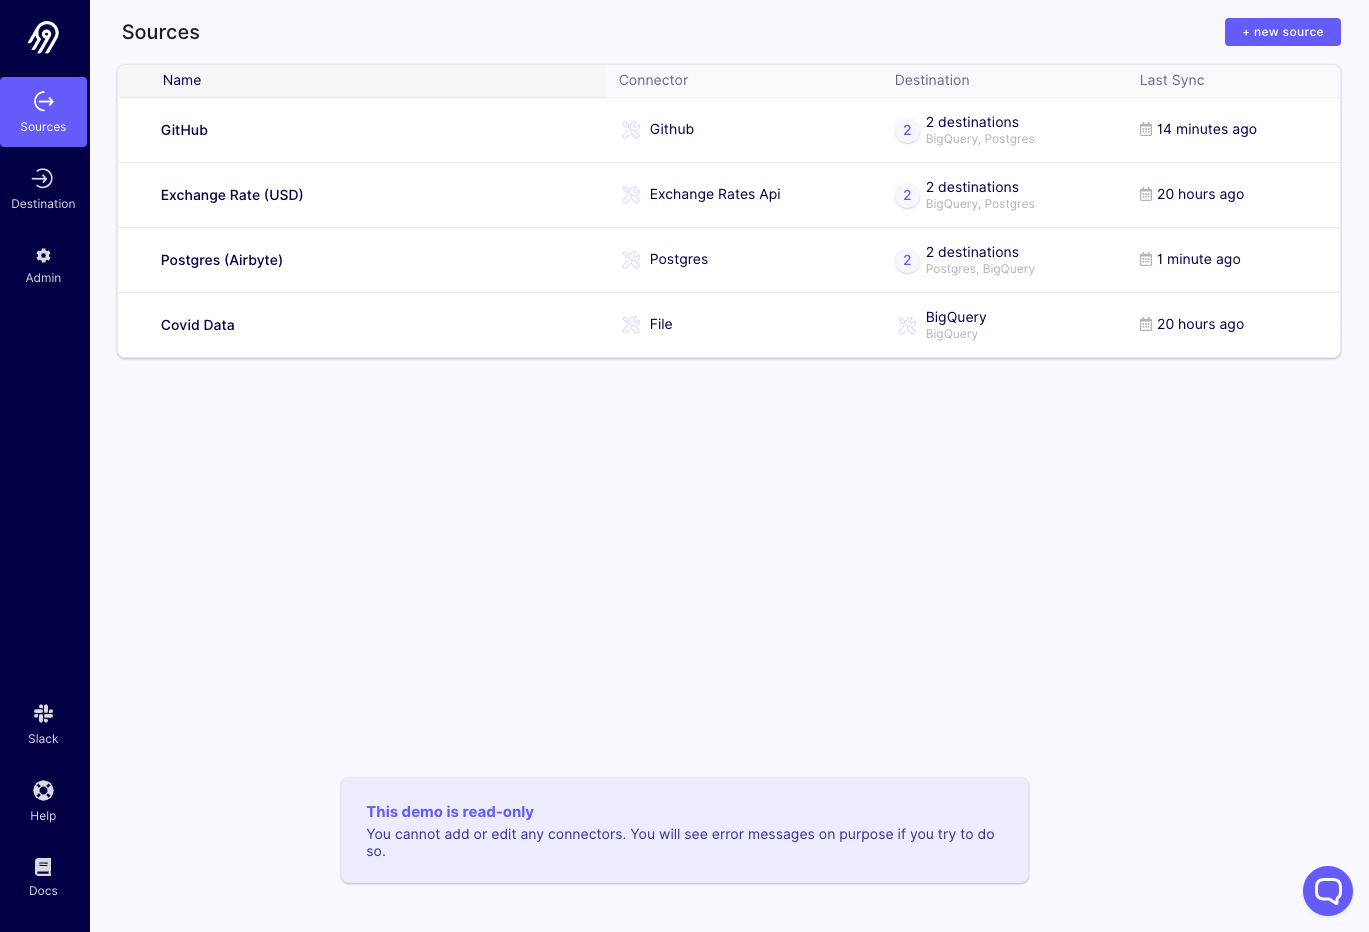
Task: Open the Docs book icon
Action: [43, 867]
